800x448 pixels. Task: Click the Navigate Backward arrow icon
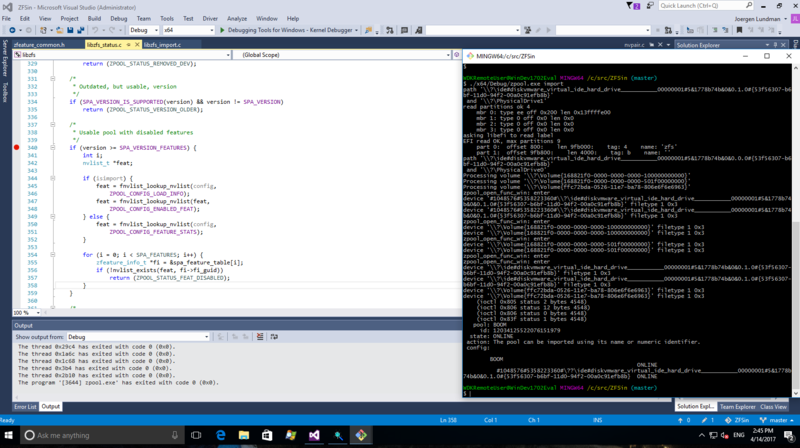click(12, 30)
